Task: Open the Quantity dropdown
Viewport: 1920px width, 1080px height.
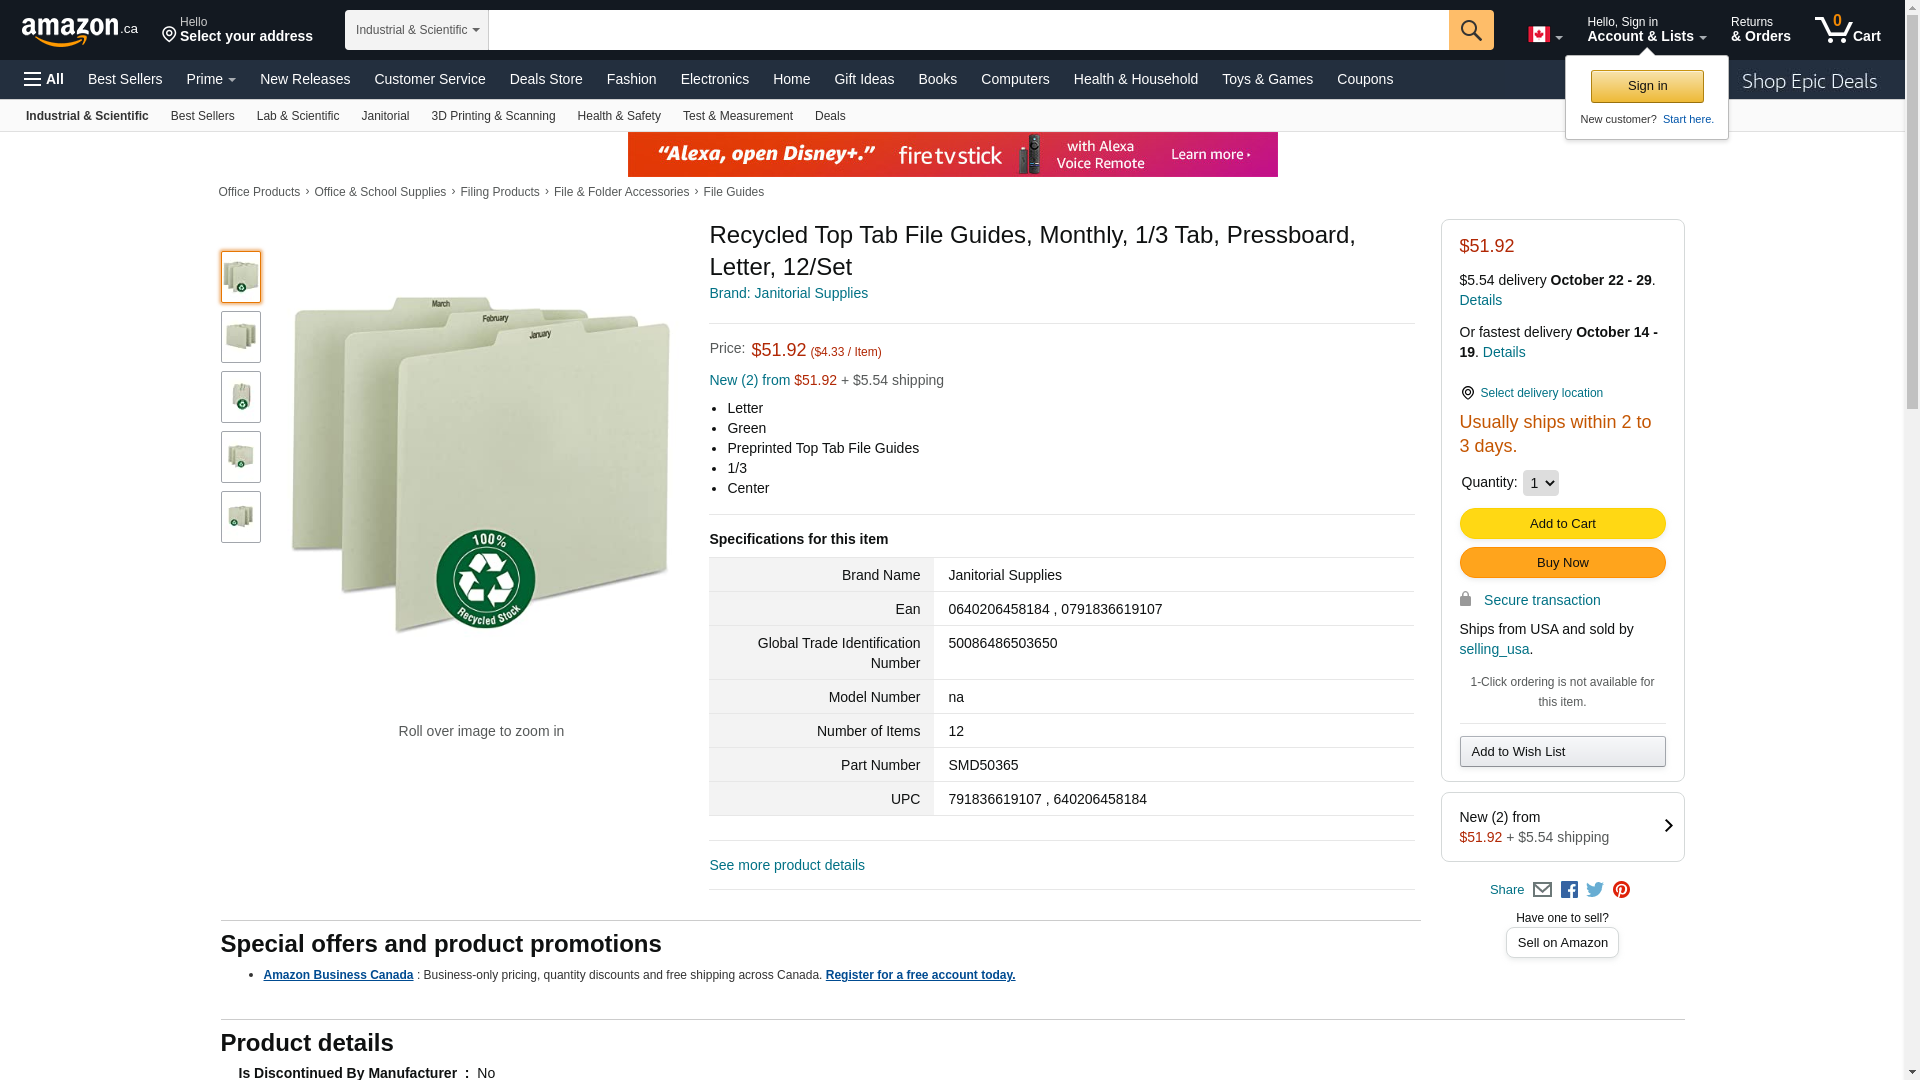Action: pyautogui.click(x=1540, y=483)
